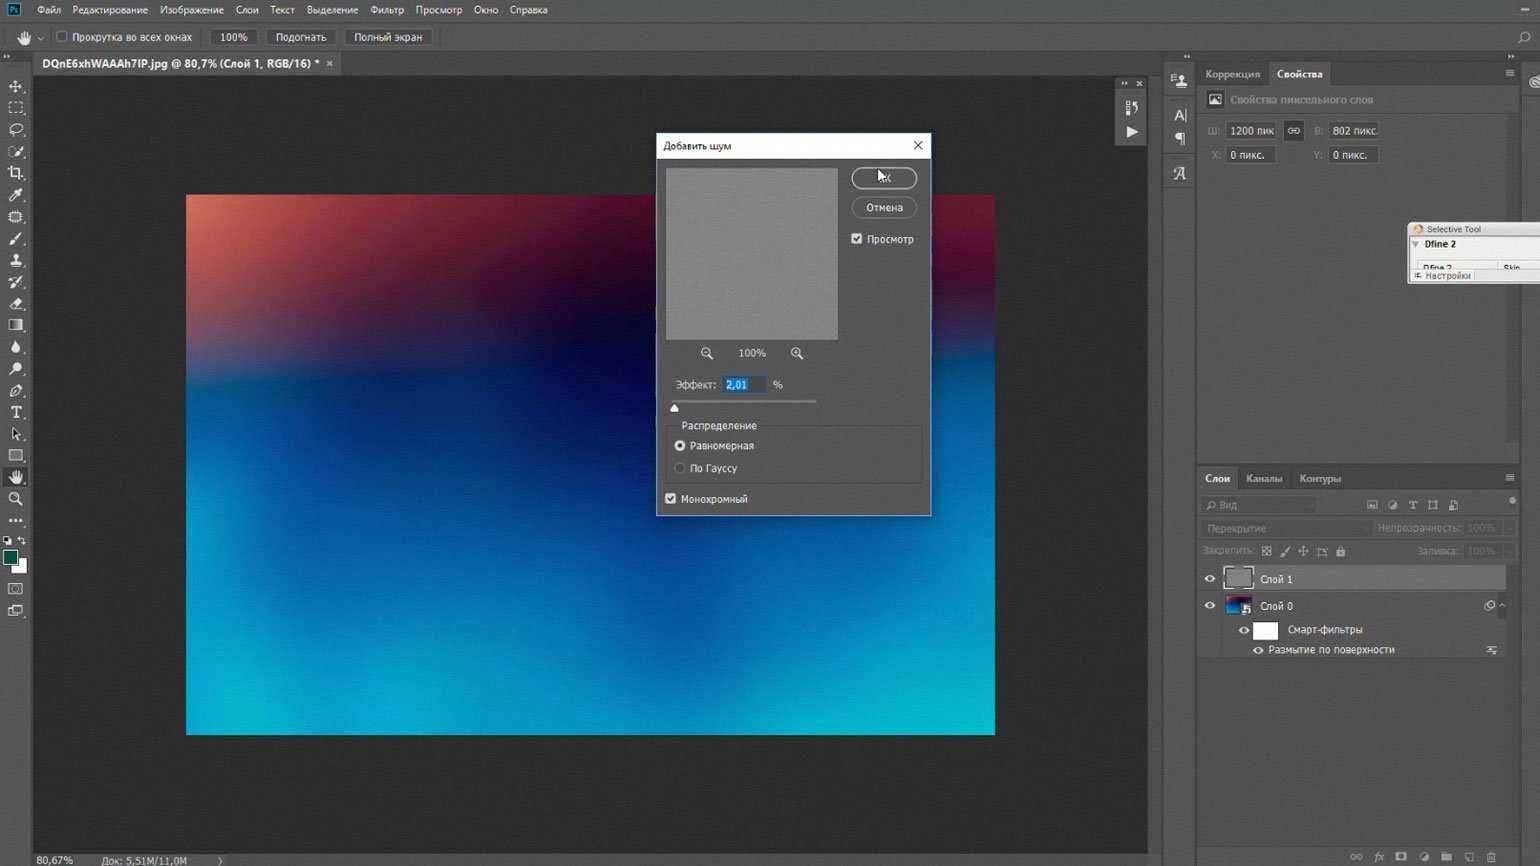Switch to the Каналы tab
This screenshot has width=1540, height=866.
1264,479
